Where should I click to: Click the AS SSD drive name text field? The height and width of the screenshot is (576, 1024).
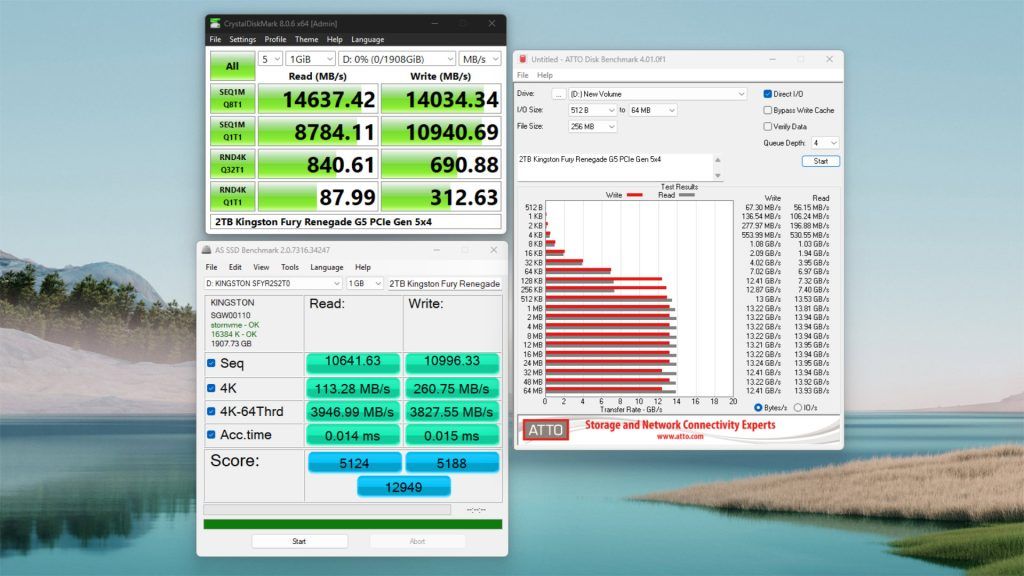(x=445, y=283)
